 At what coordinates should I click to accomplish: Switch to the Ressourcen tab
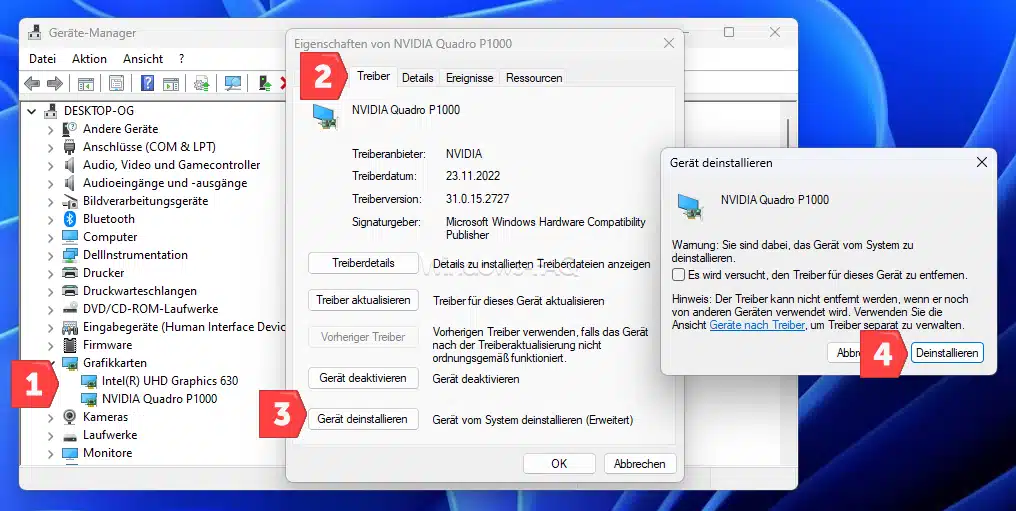point(534,78)
